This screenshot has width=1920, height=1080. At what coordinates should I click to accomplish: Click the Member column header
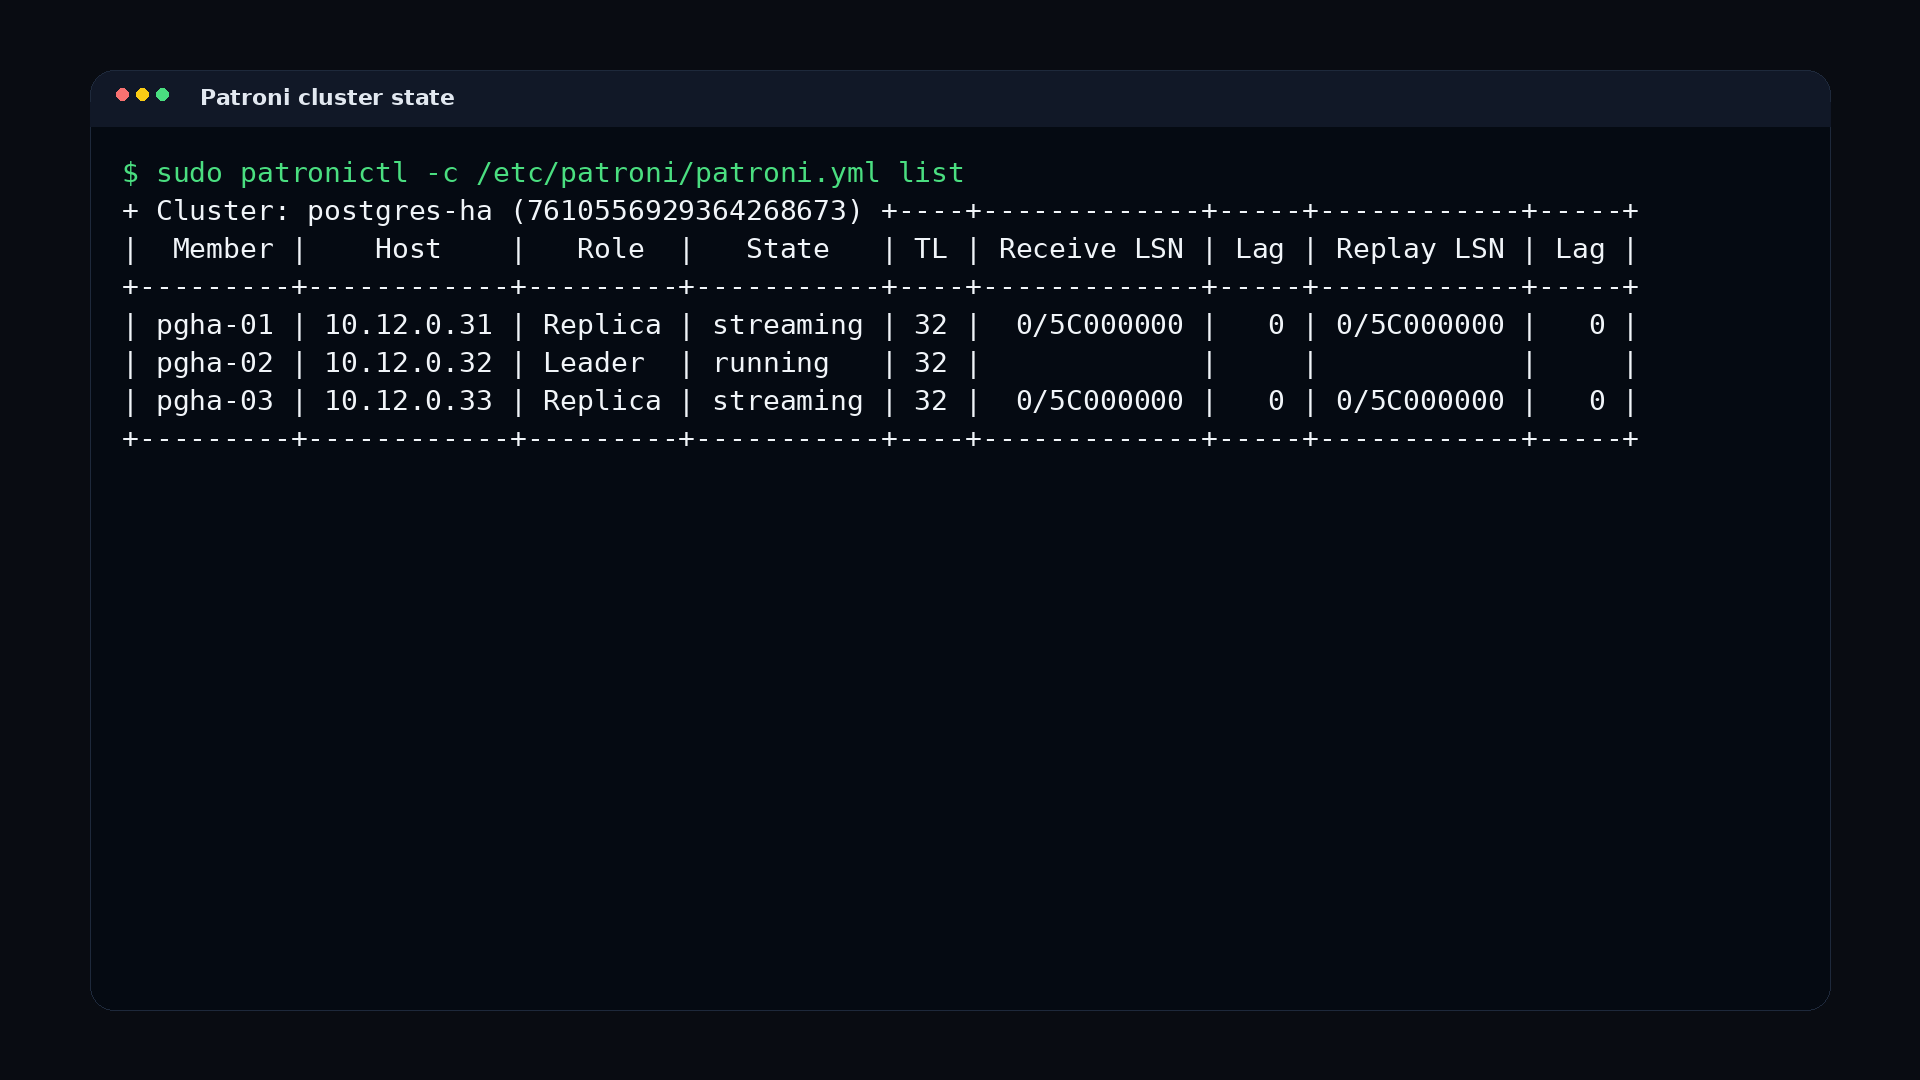[223, 249]
